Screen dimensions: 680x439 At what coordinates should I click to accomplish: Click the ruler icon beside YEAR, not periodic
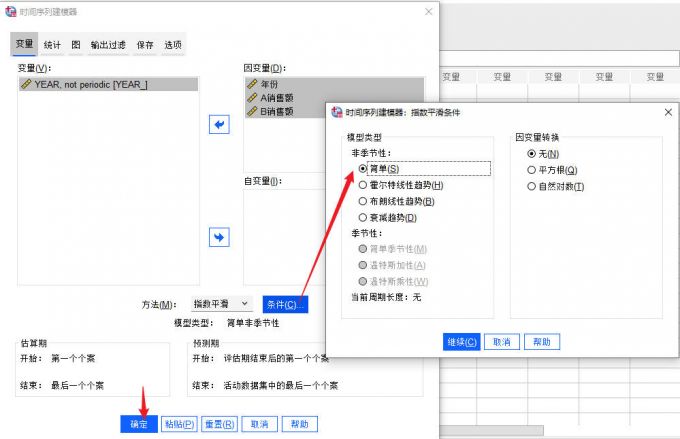pos(26,84)
